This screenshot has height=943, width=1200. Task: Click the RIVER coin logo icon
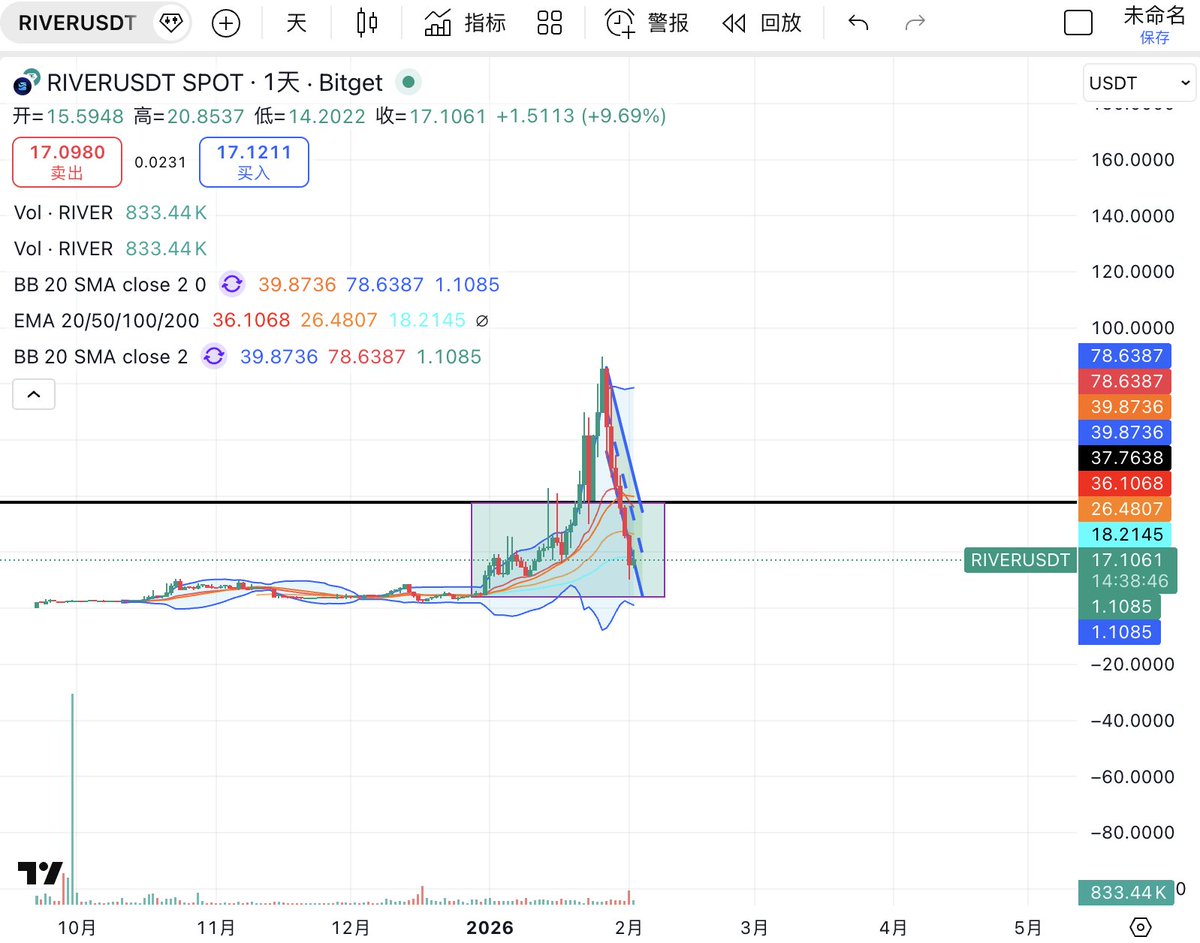tap(28, 82)
